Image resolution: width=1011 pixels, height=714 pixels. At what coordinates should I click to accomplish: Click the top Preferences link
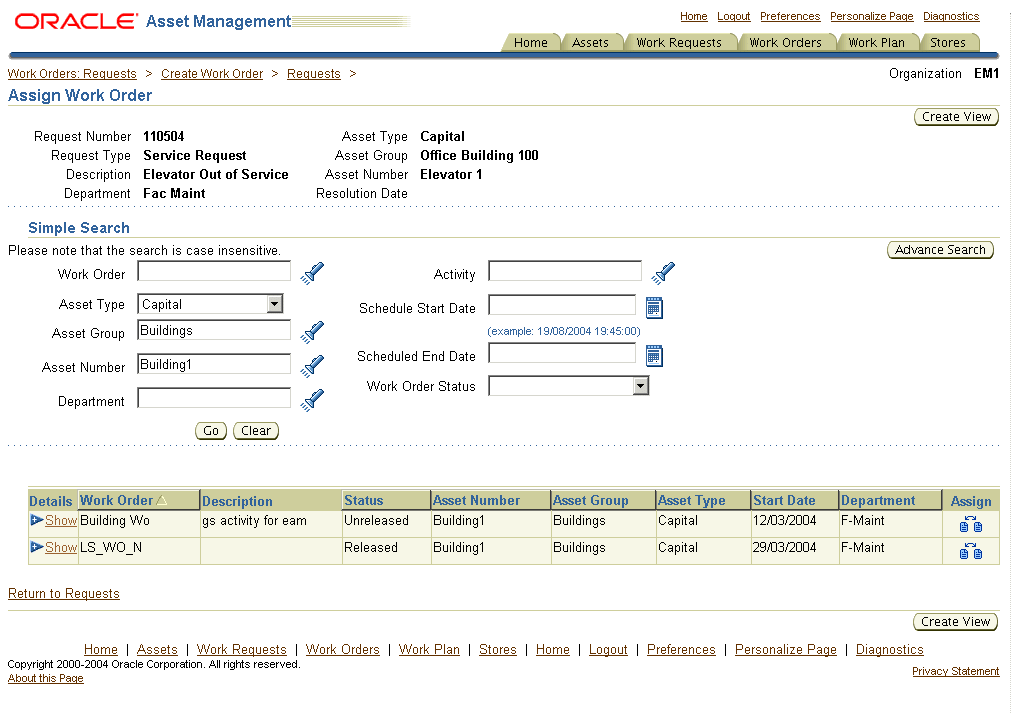790,16
